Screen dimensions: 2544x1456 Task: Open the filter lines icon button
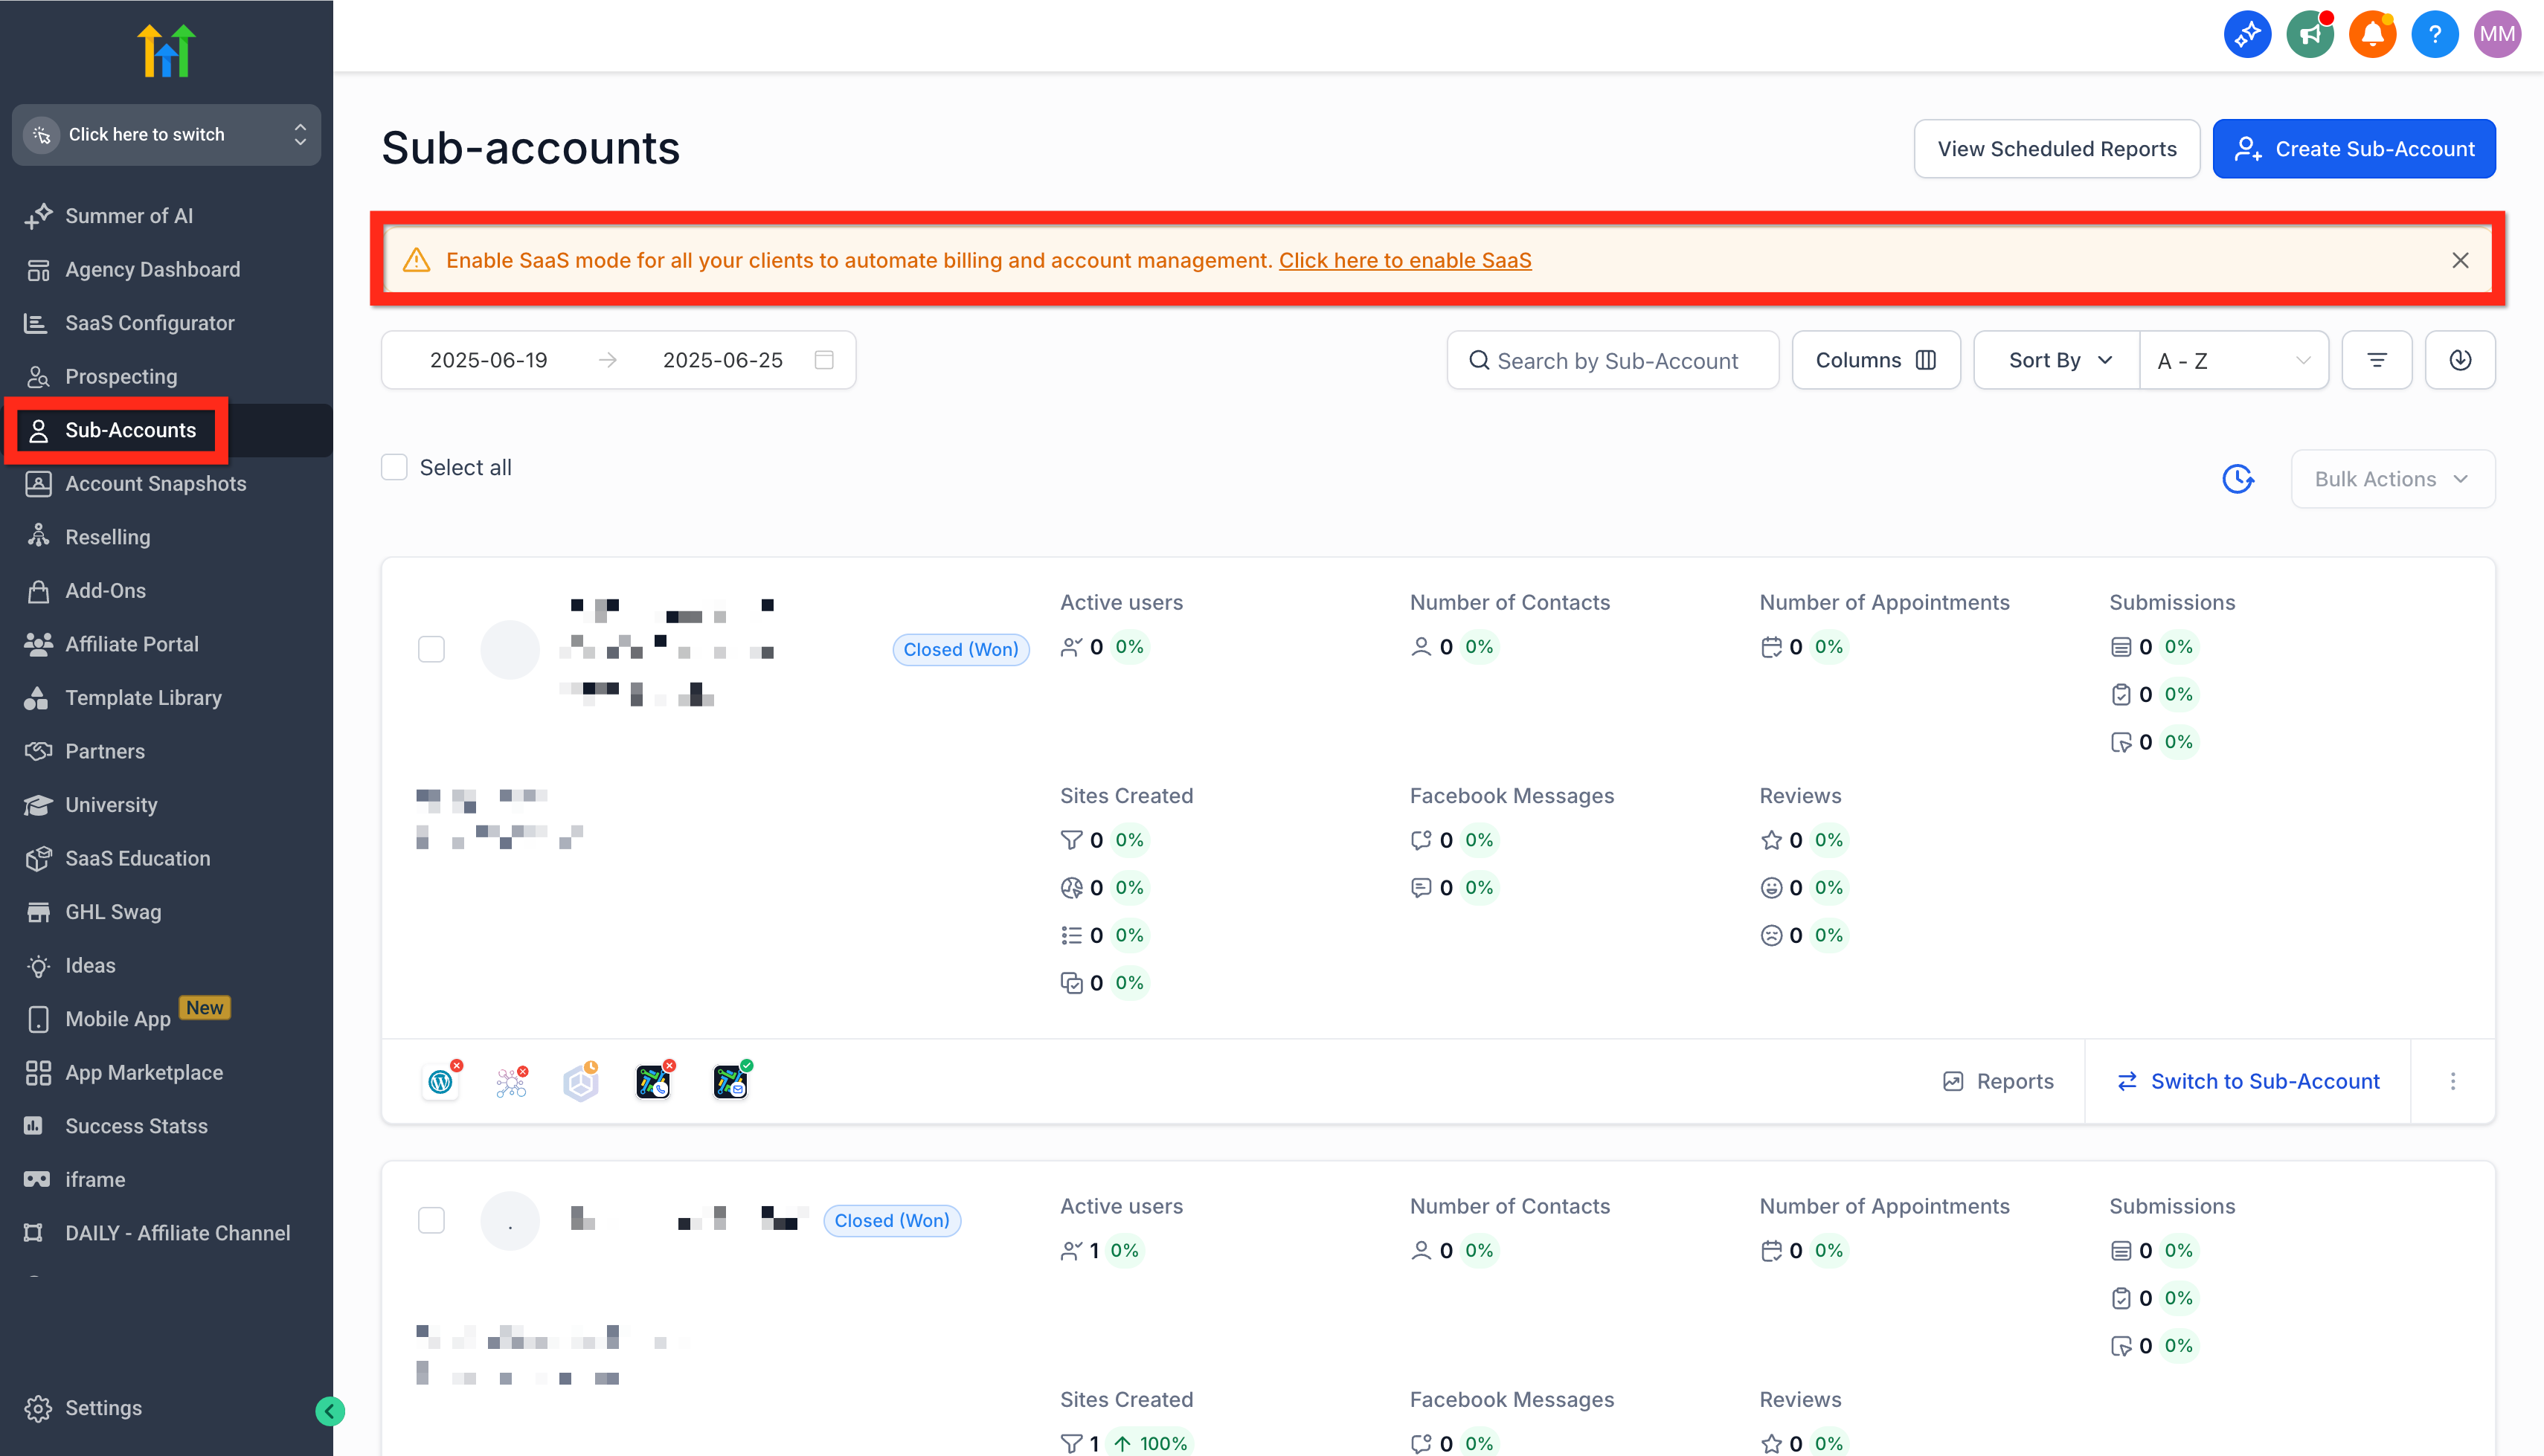[2376, 360]
